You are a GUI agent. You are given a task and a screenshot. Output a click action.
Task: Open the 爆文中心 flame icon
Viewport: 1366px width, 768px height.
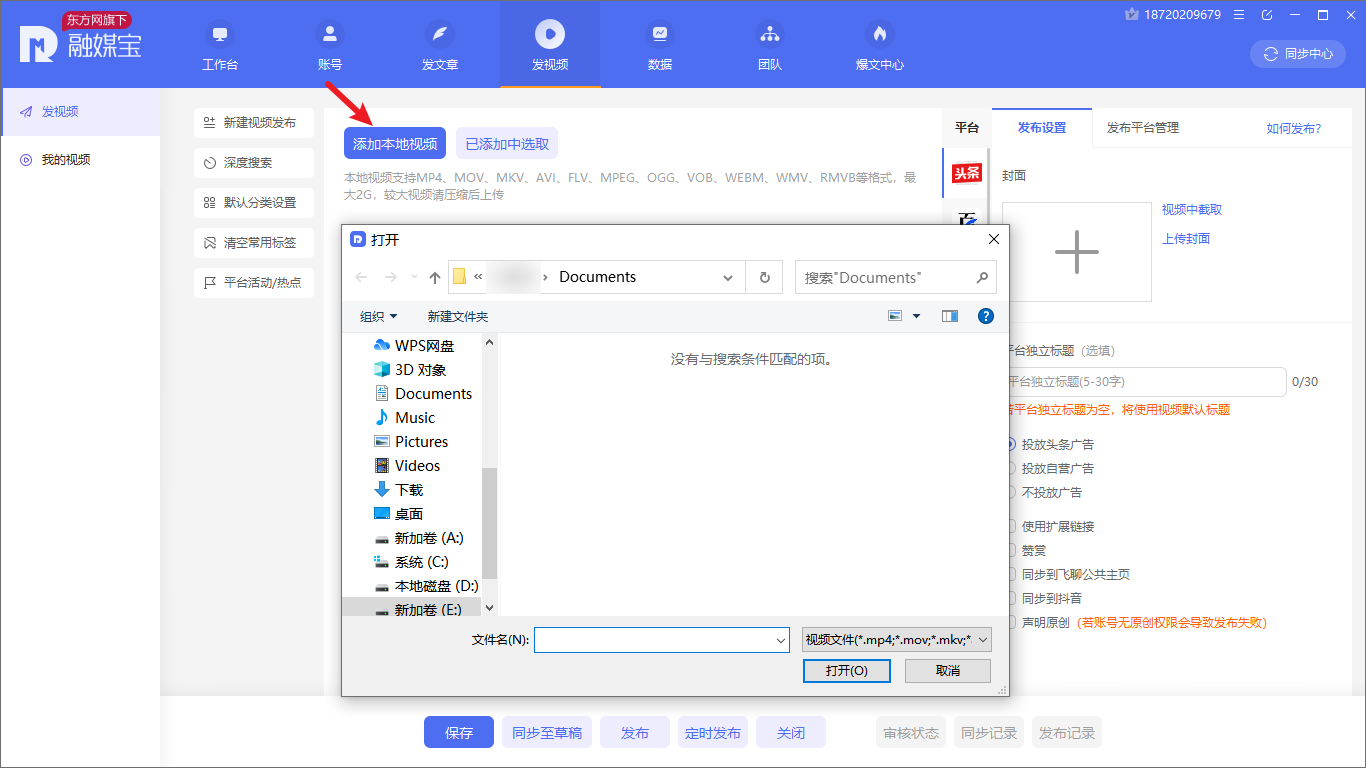coord(880,35)
